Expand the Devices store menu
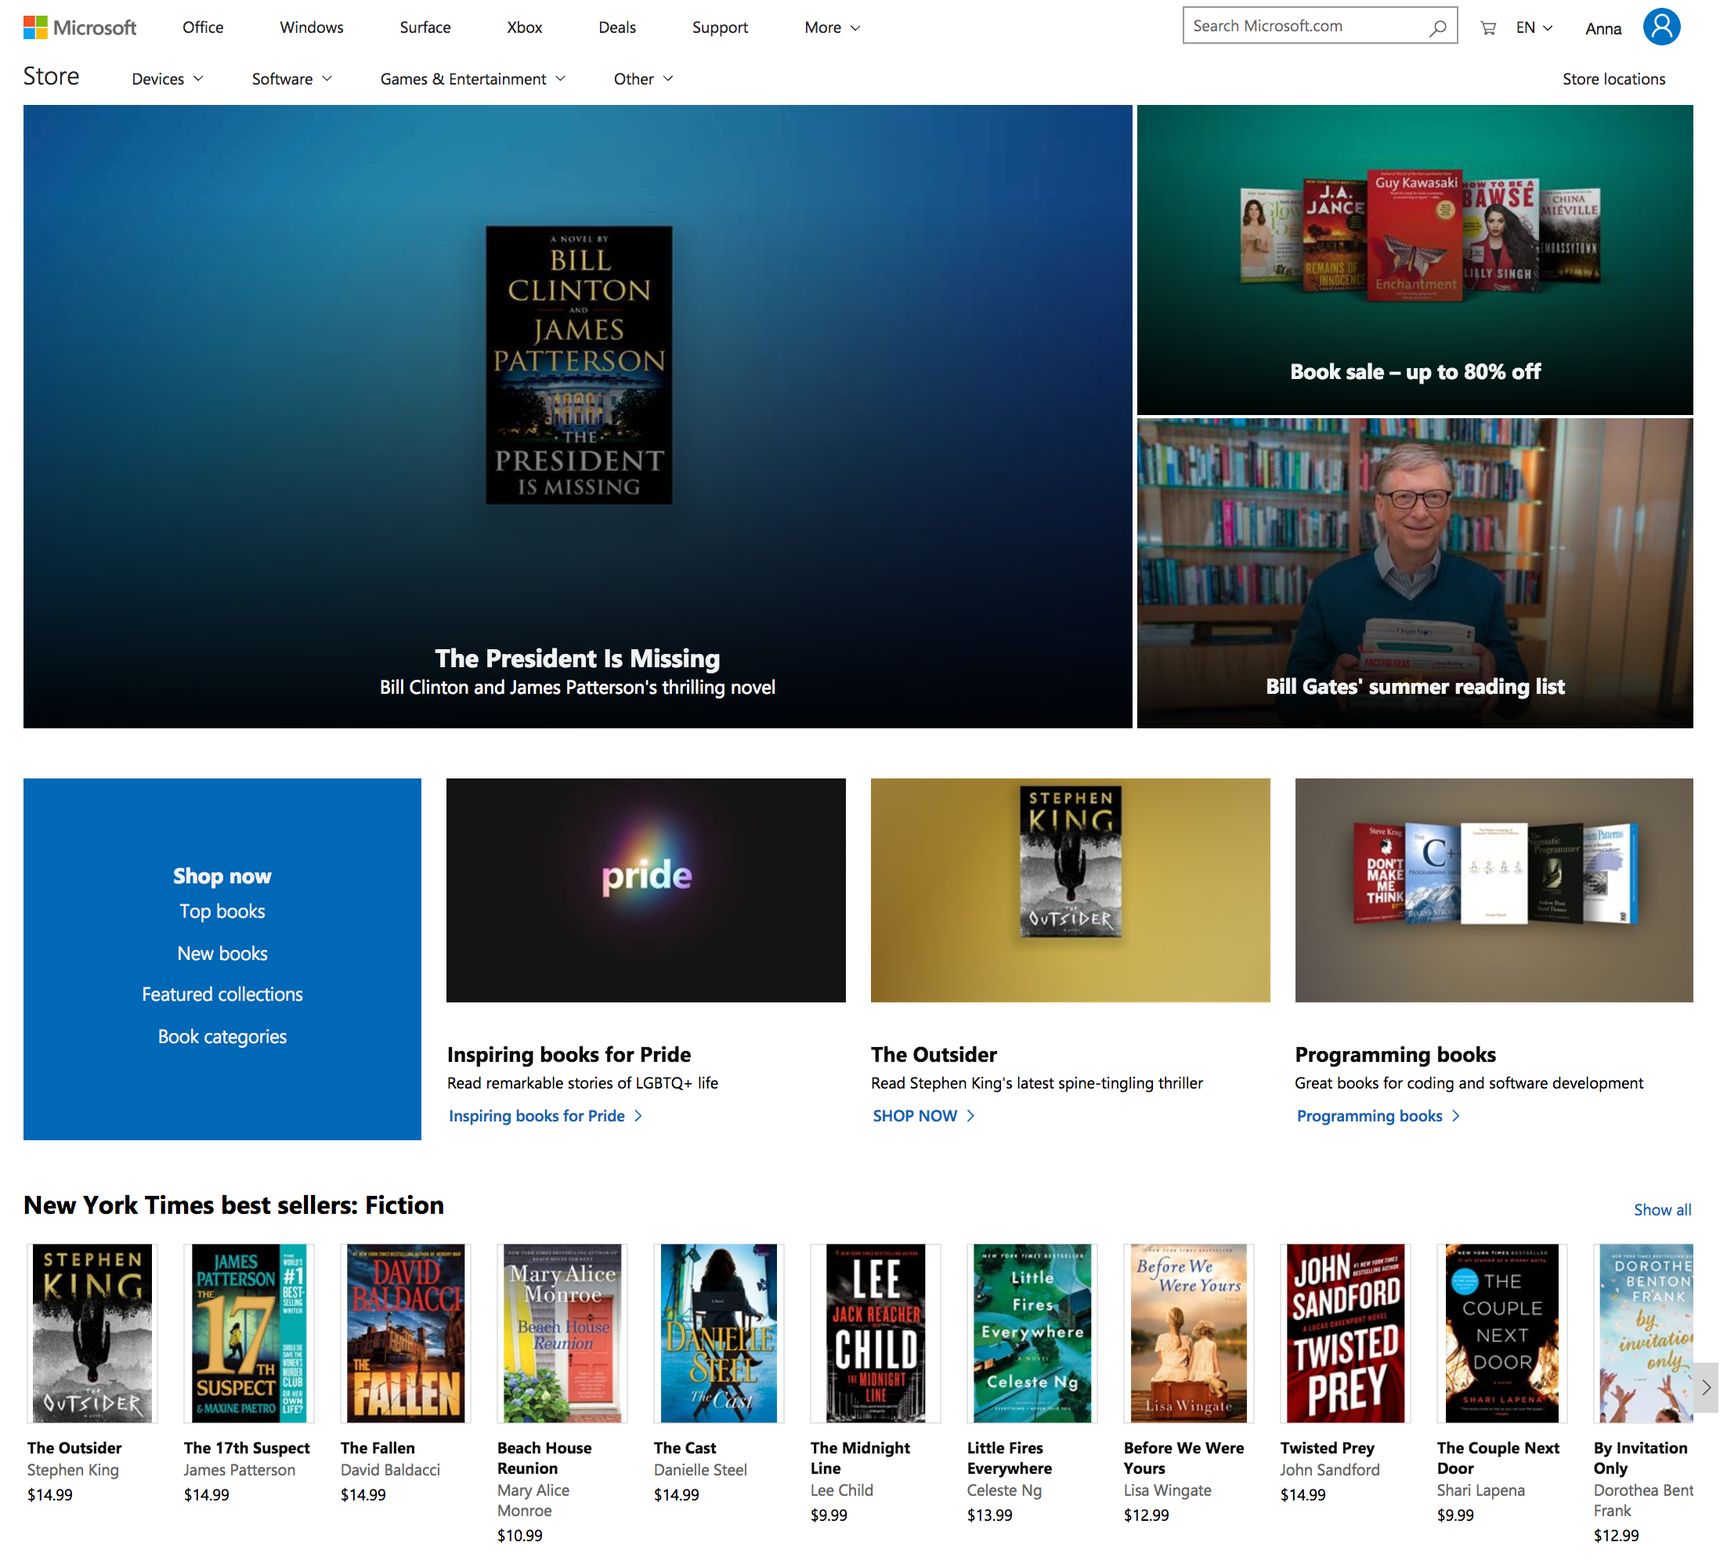This screenshot has width=1720, height=1560. click(x=168, y=79)
